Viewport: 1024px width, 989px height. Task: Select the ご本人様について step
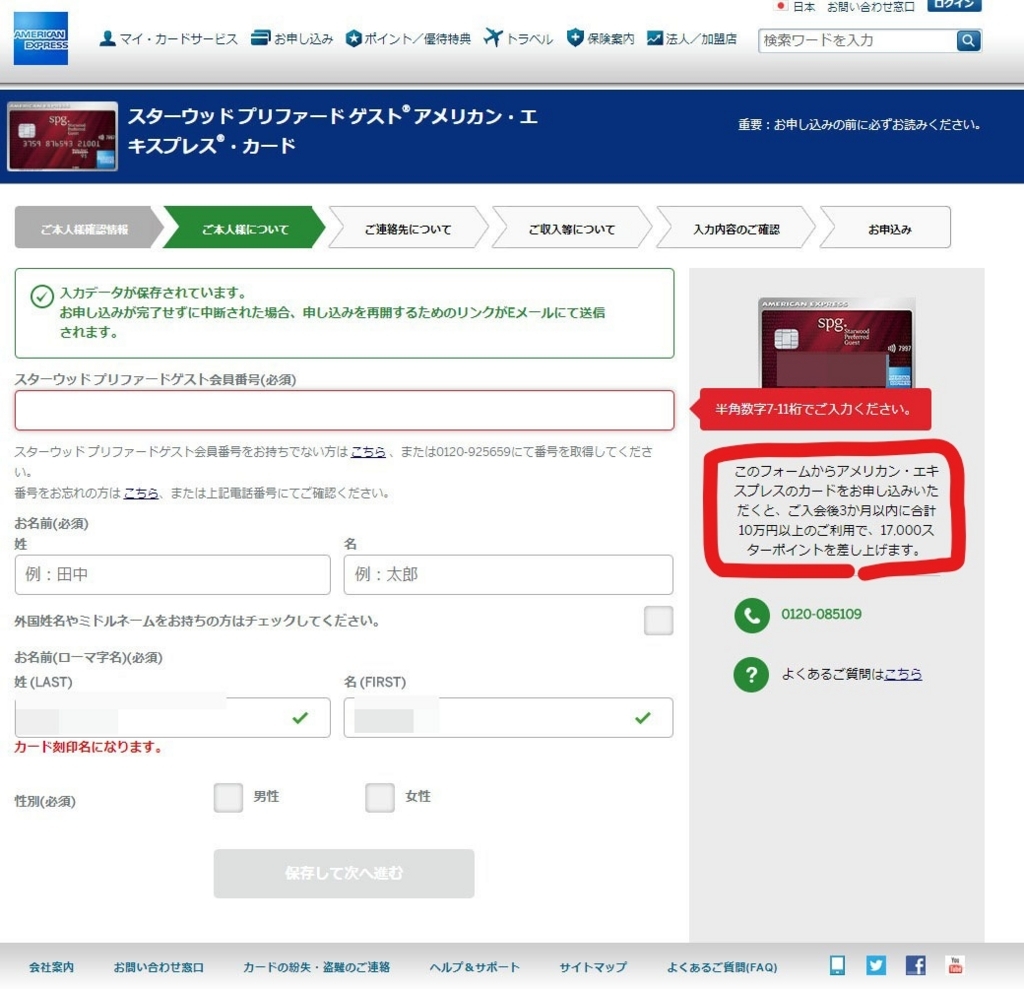tap(244, 229)
